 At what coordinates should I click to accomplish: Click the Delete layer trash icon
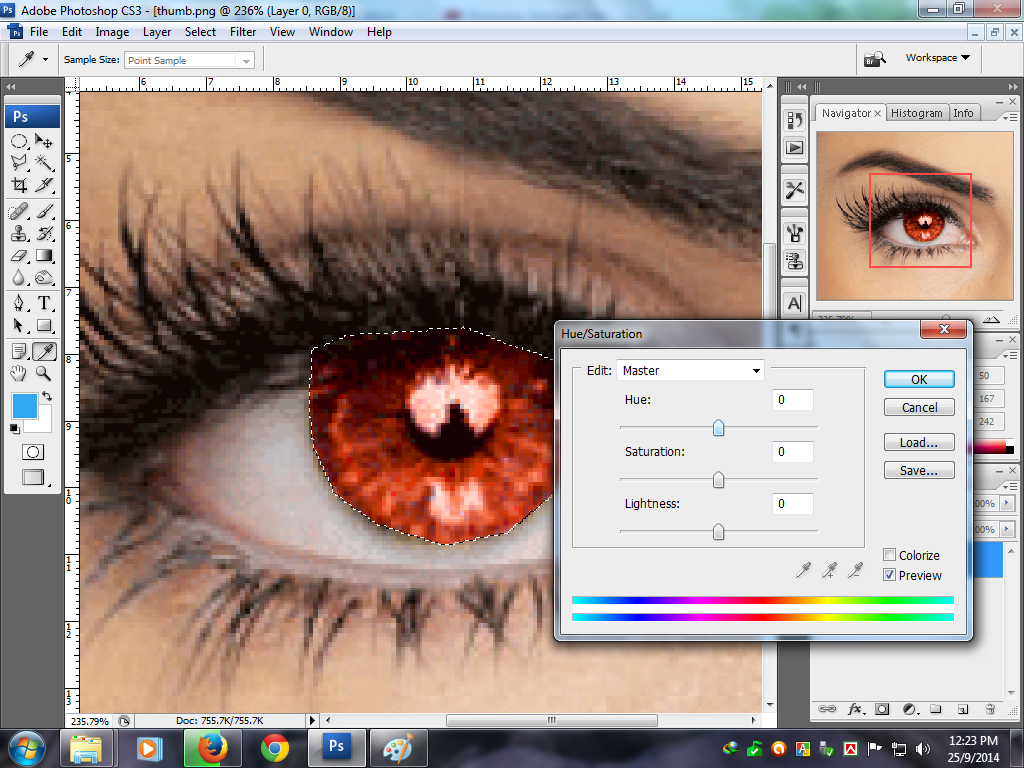pos(990,709)
